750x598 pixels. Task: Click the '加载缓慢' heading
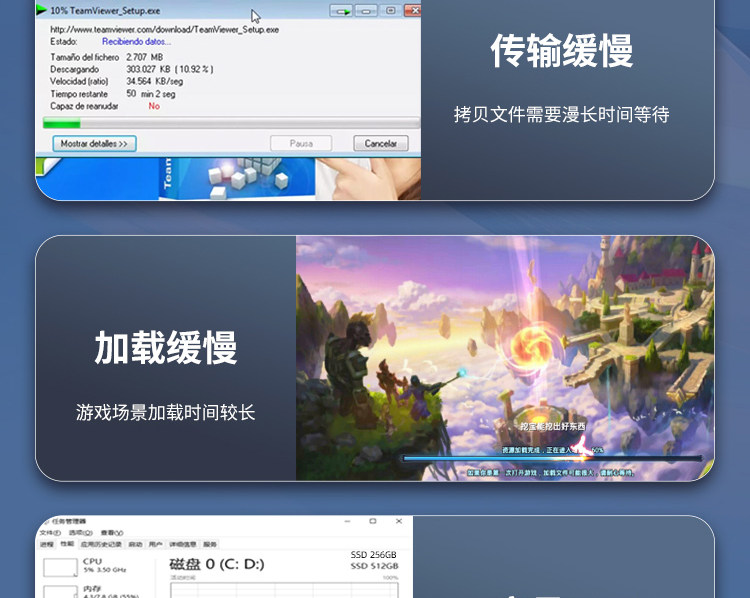click(165, 348)
